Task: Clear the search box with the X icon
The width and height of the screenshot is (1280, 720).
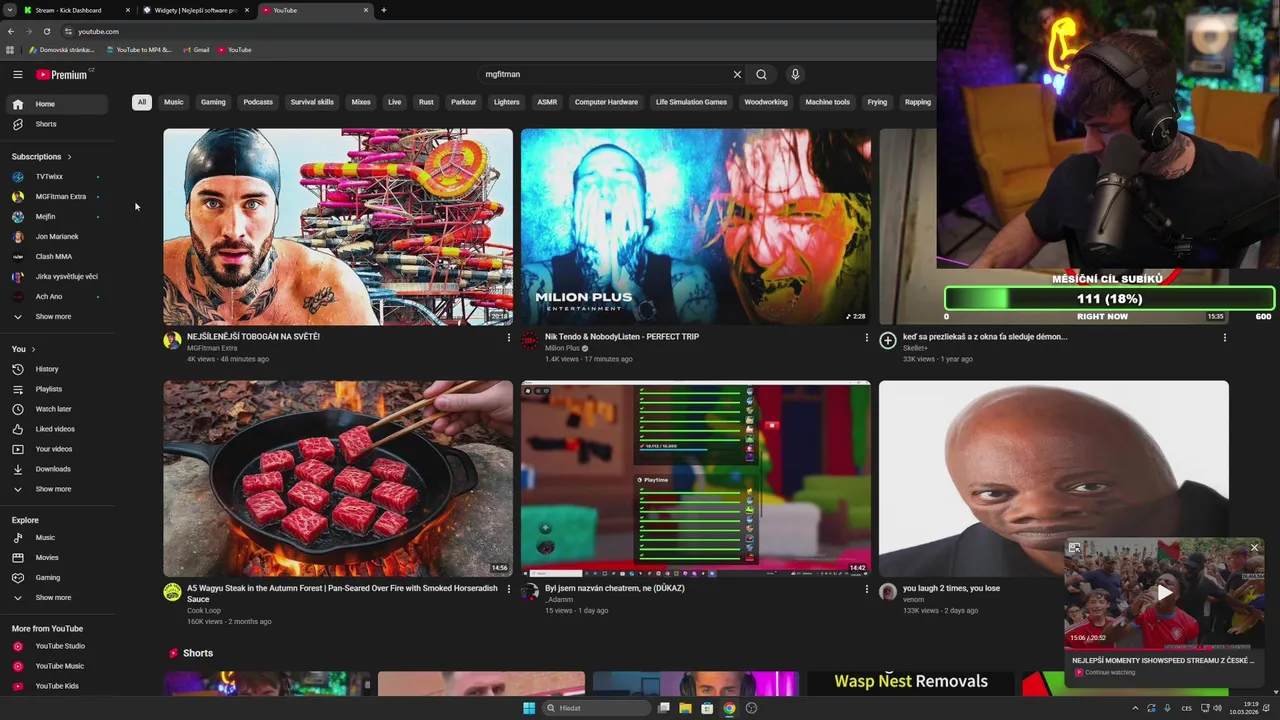Action: (x=737, y=74)
